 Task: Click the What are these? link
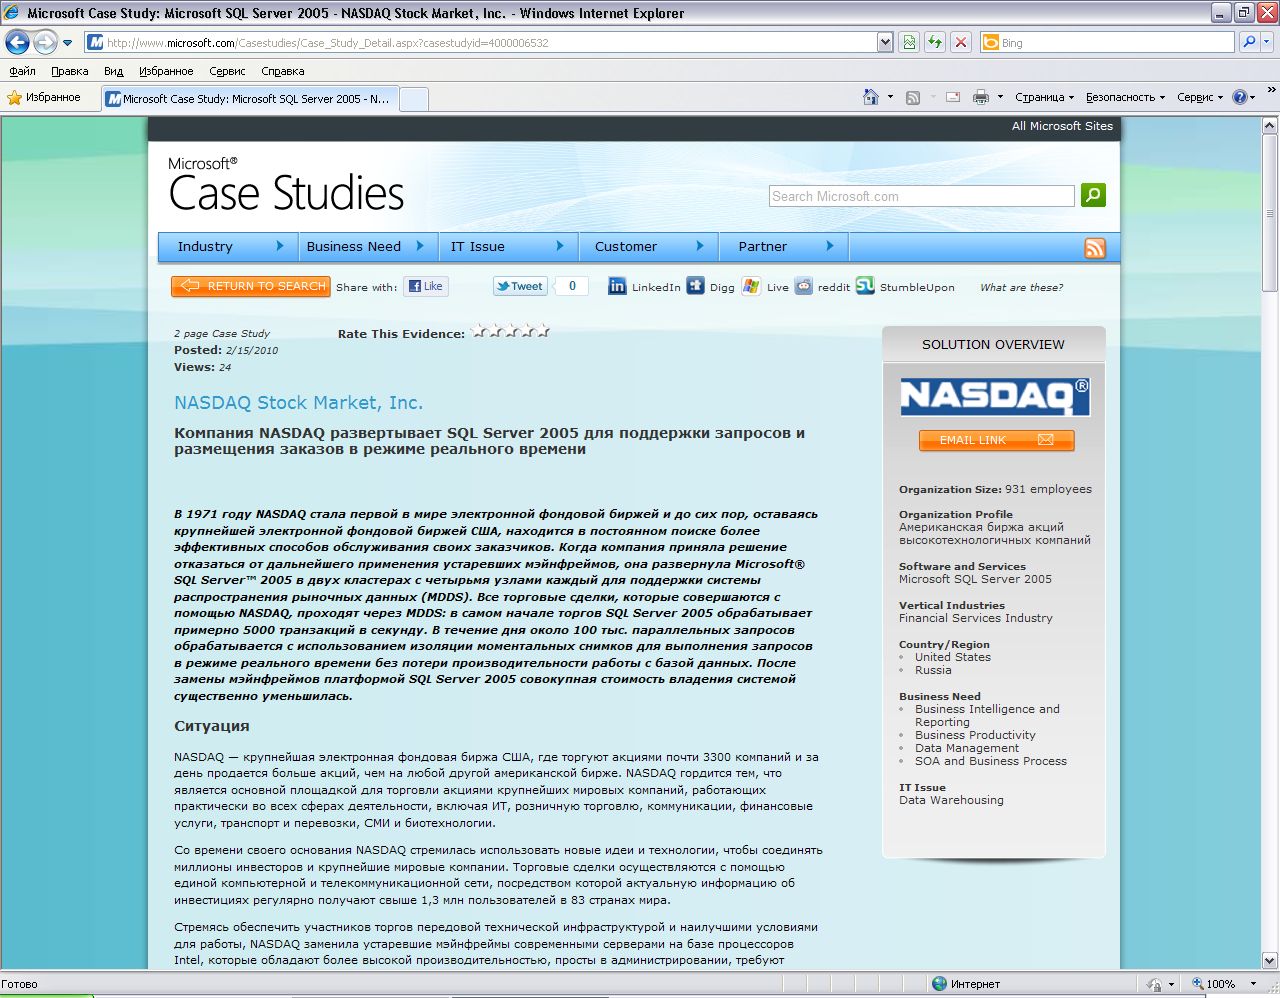click(1021, 288)
